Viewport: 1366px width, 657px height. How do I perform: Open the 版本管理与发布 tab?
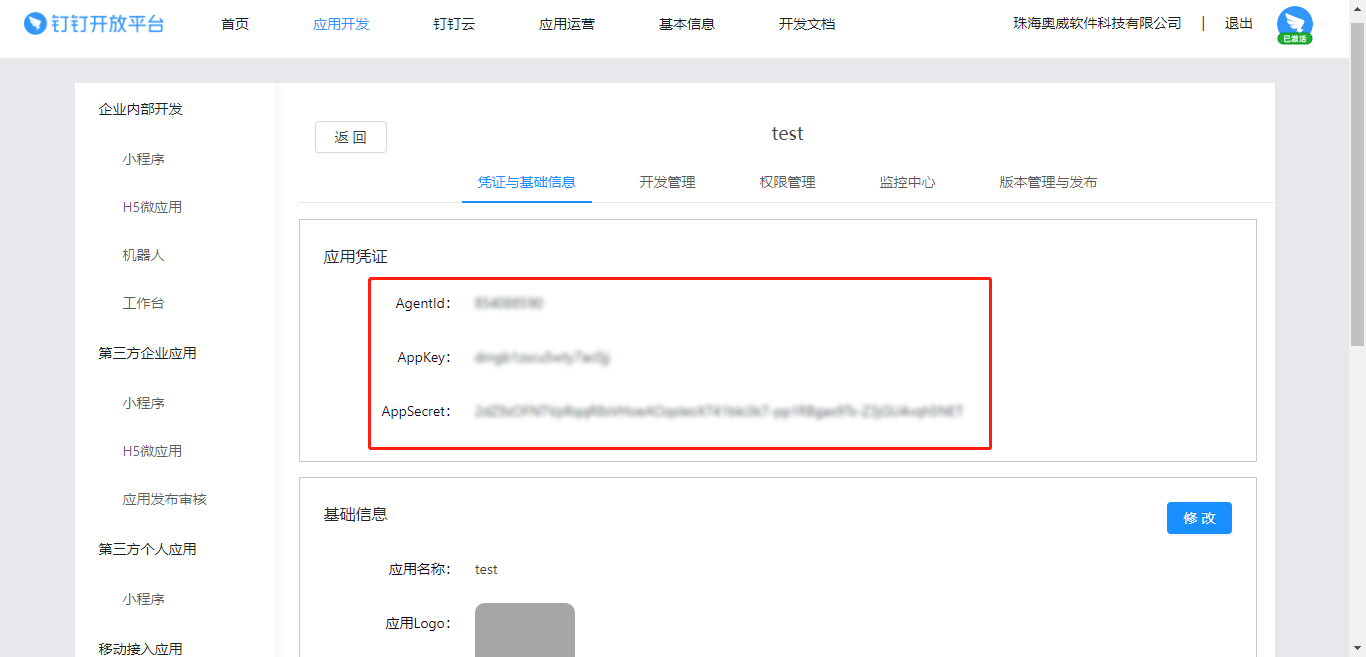pos(1047,182)
